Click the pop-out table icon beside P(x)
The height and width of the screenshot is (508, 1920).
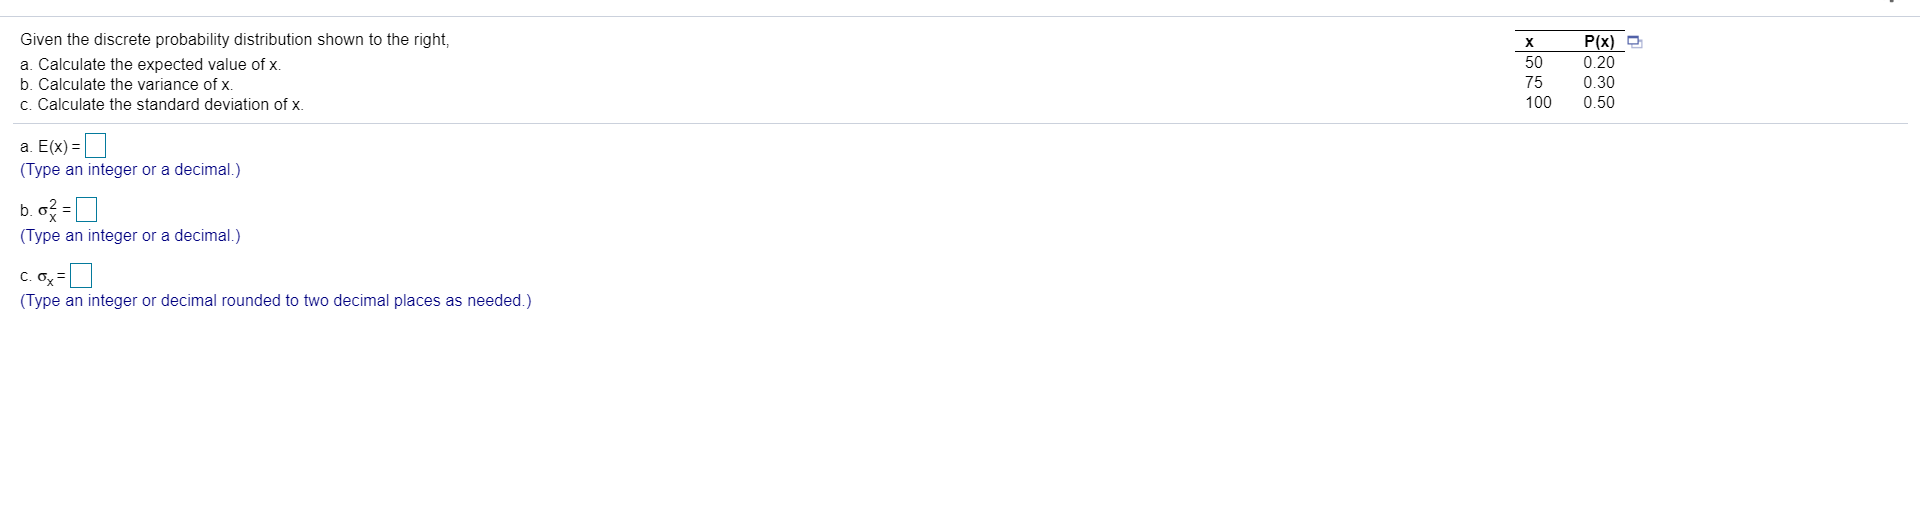1633,42
